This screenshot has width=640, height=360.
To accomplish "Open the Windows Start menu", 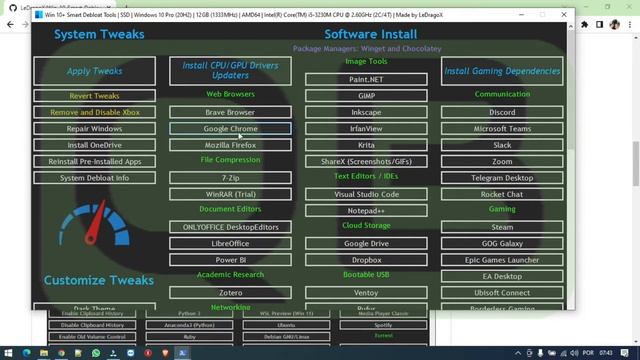I will pyautogui.click(x=8, y=353).
